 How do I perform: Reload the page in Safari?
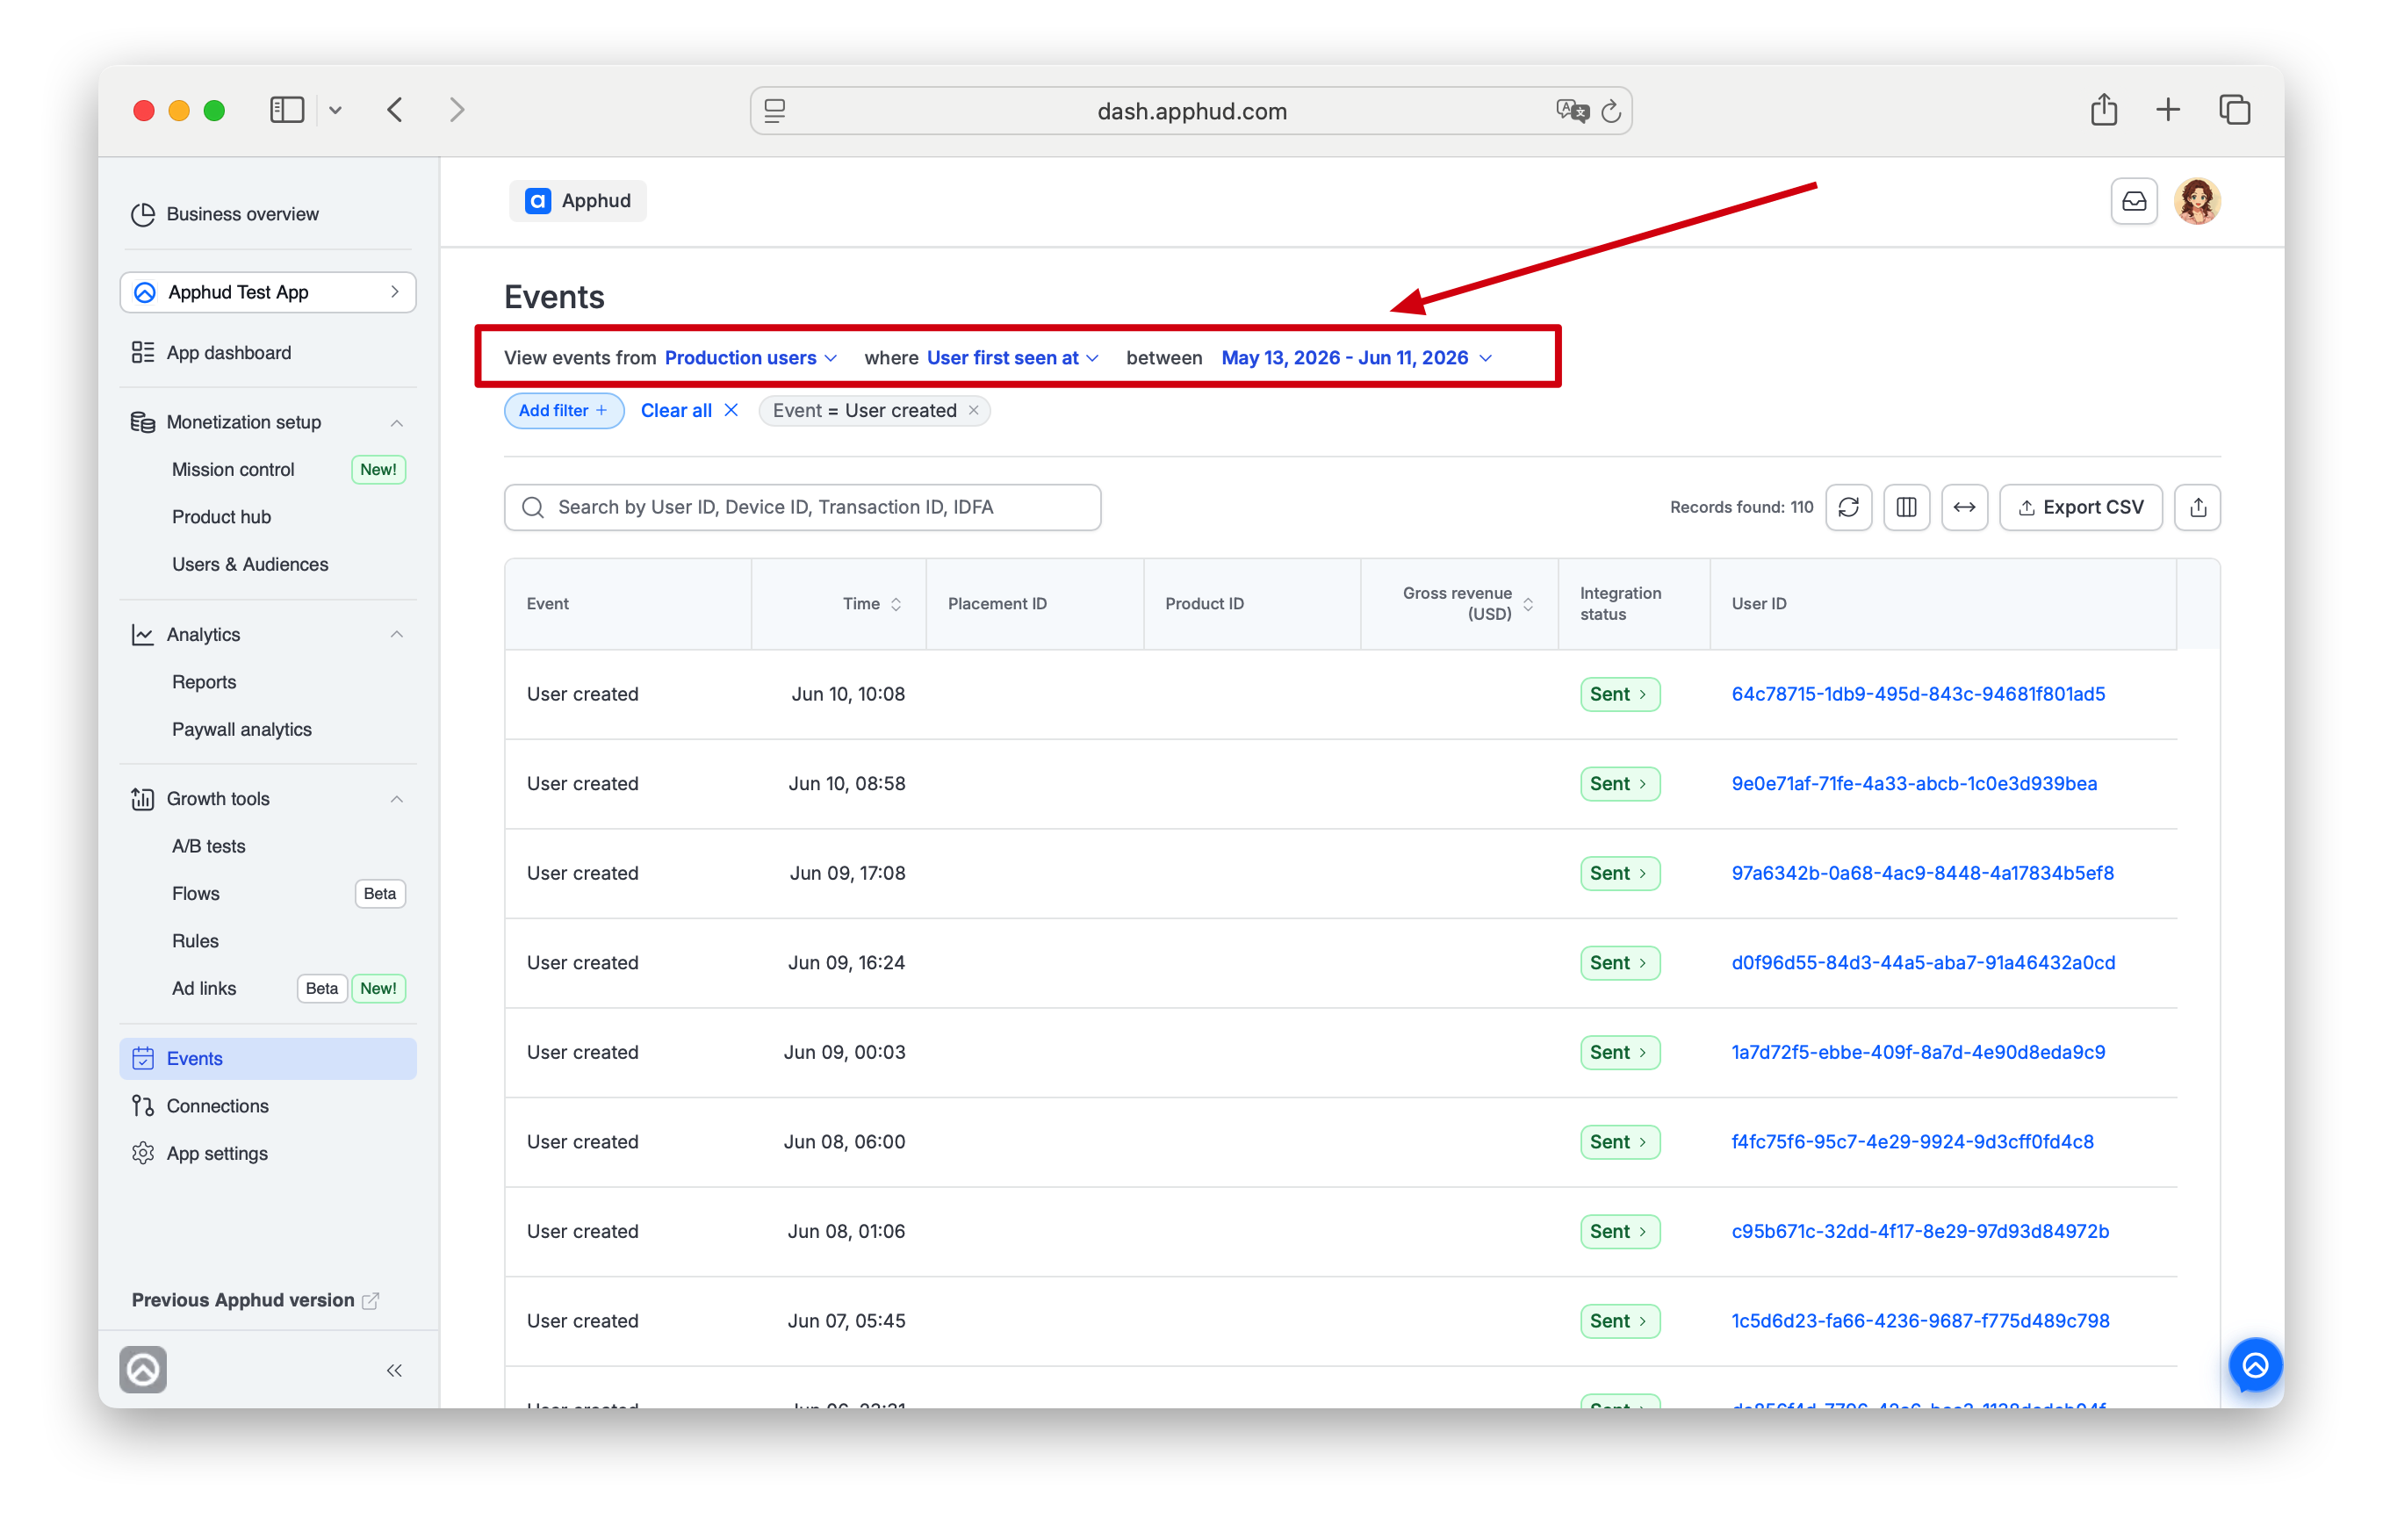pos(1610,111)
